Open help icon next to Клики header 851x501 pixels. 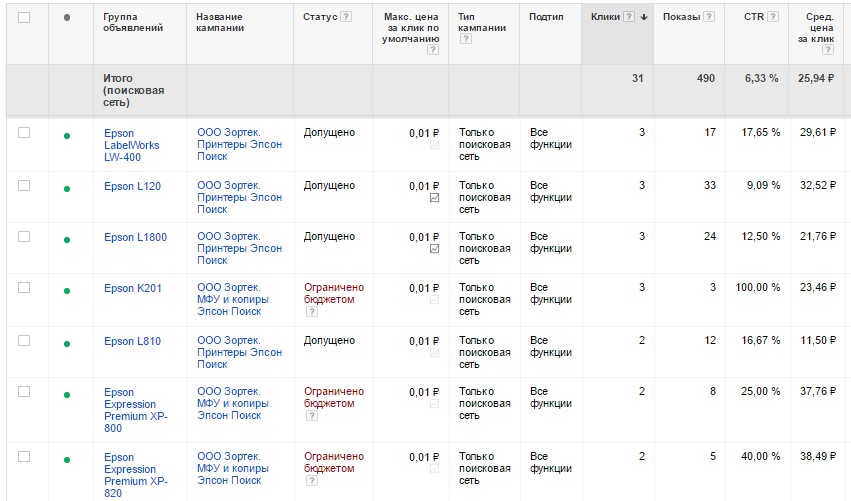click(x=628, y=17)
